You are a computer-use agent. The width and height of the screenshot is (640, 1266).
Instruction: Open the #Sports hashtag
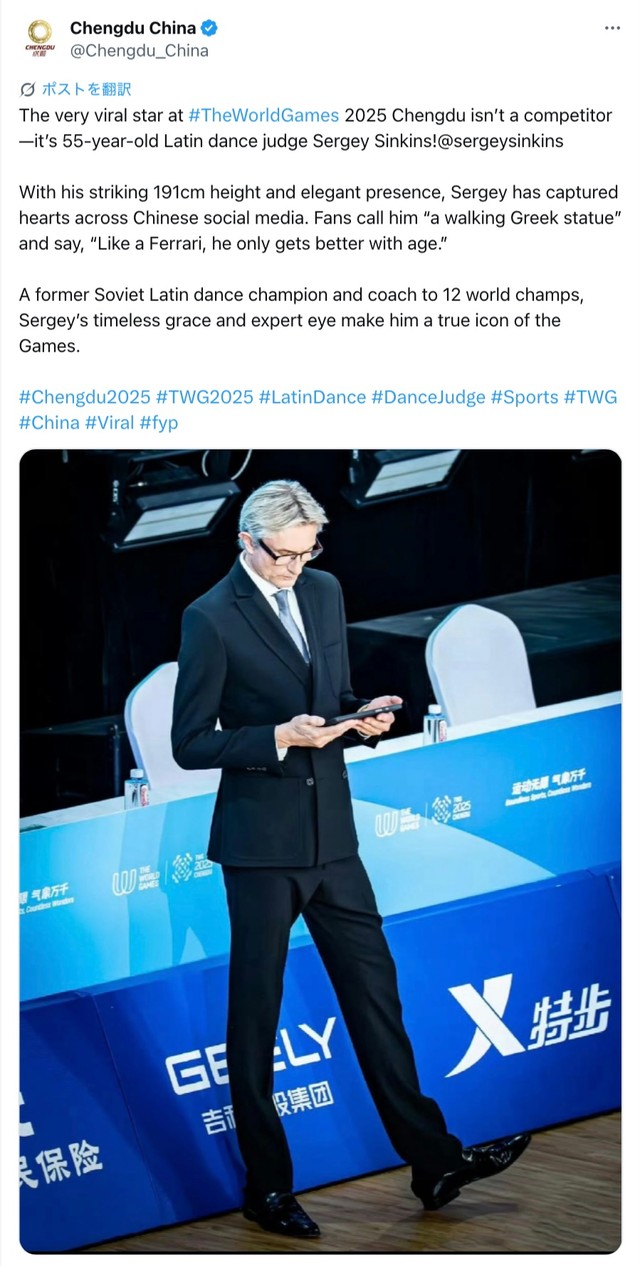tap(524, 397)
